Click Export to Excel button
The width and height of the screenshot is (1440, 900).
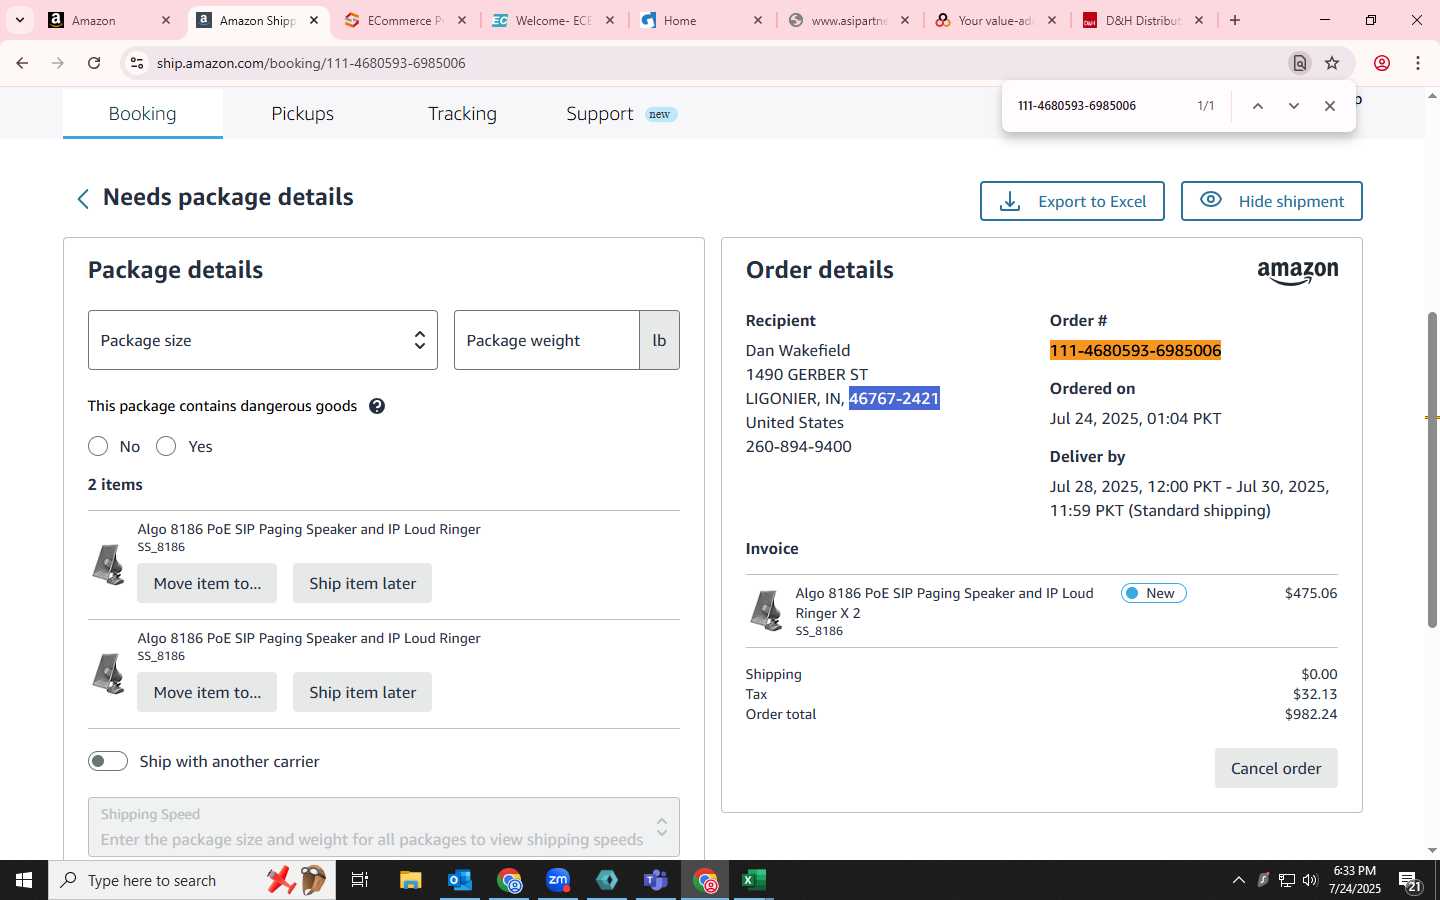[x=1072, y=201]
